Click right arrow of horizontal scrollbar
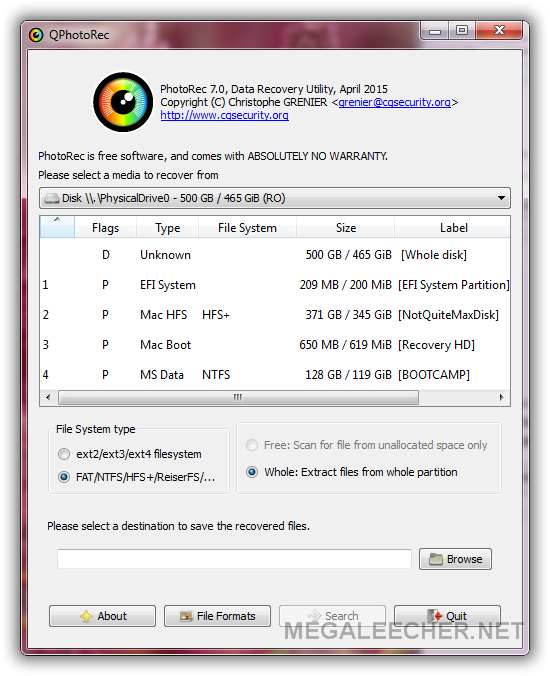 tap(501, 397)
